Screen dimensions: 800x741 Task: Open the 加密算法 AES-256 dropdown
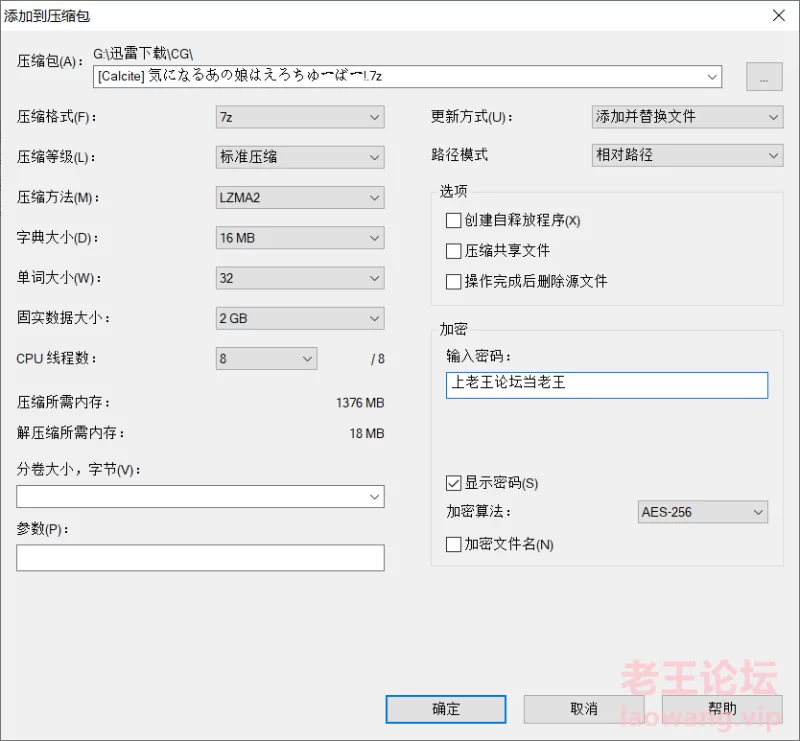click(x=703, y=513)
